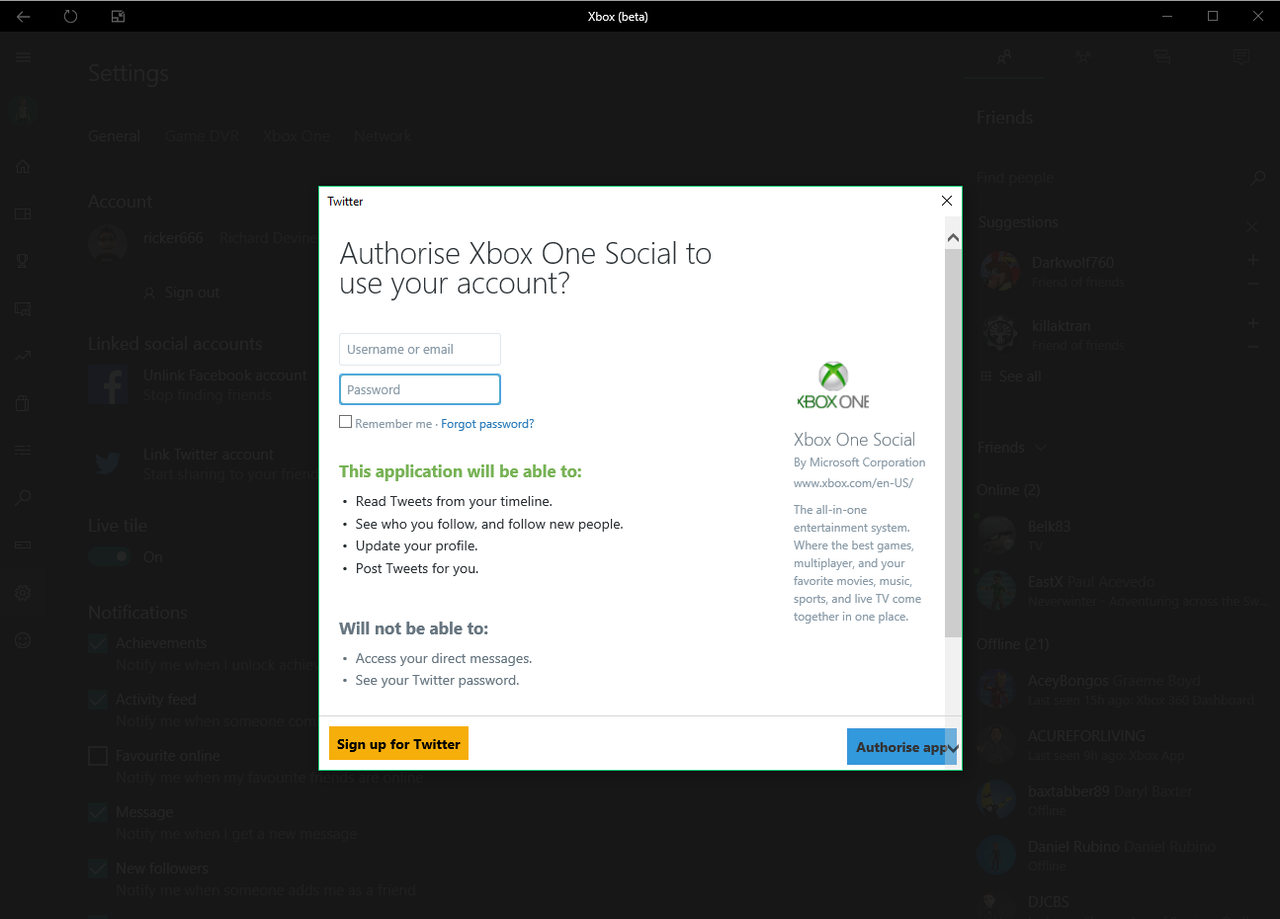Open the Home icon in the sidebar
This screenshot has height=919, width=1280.
click(23, 167)
